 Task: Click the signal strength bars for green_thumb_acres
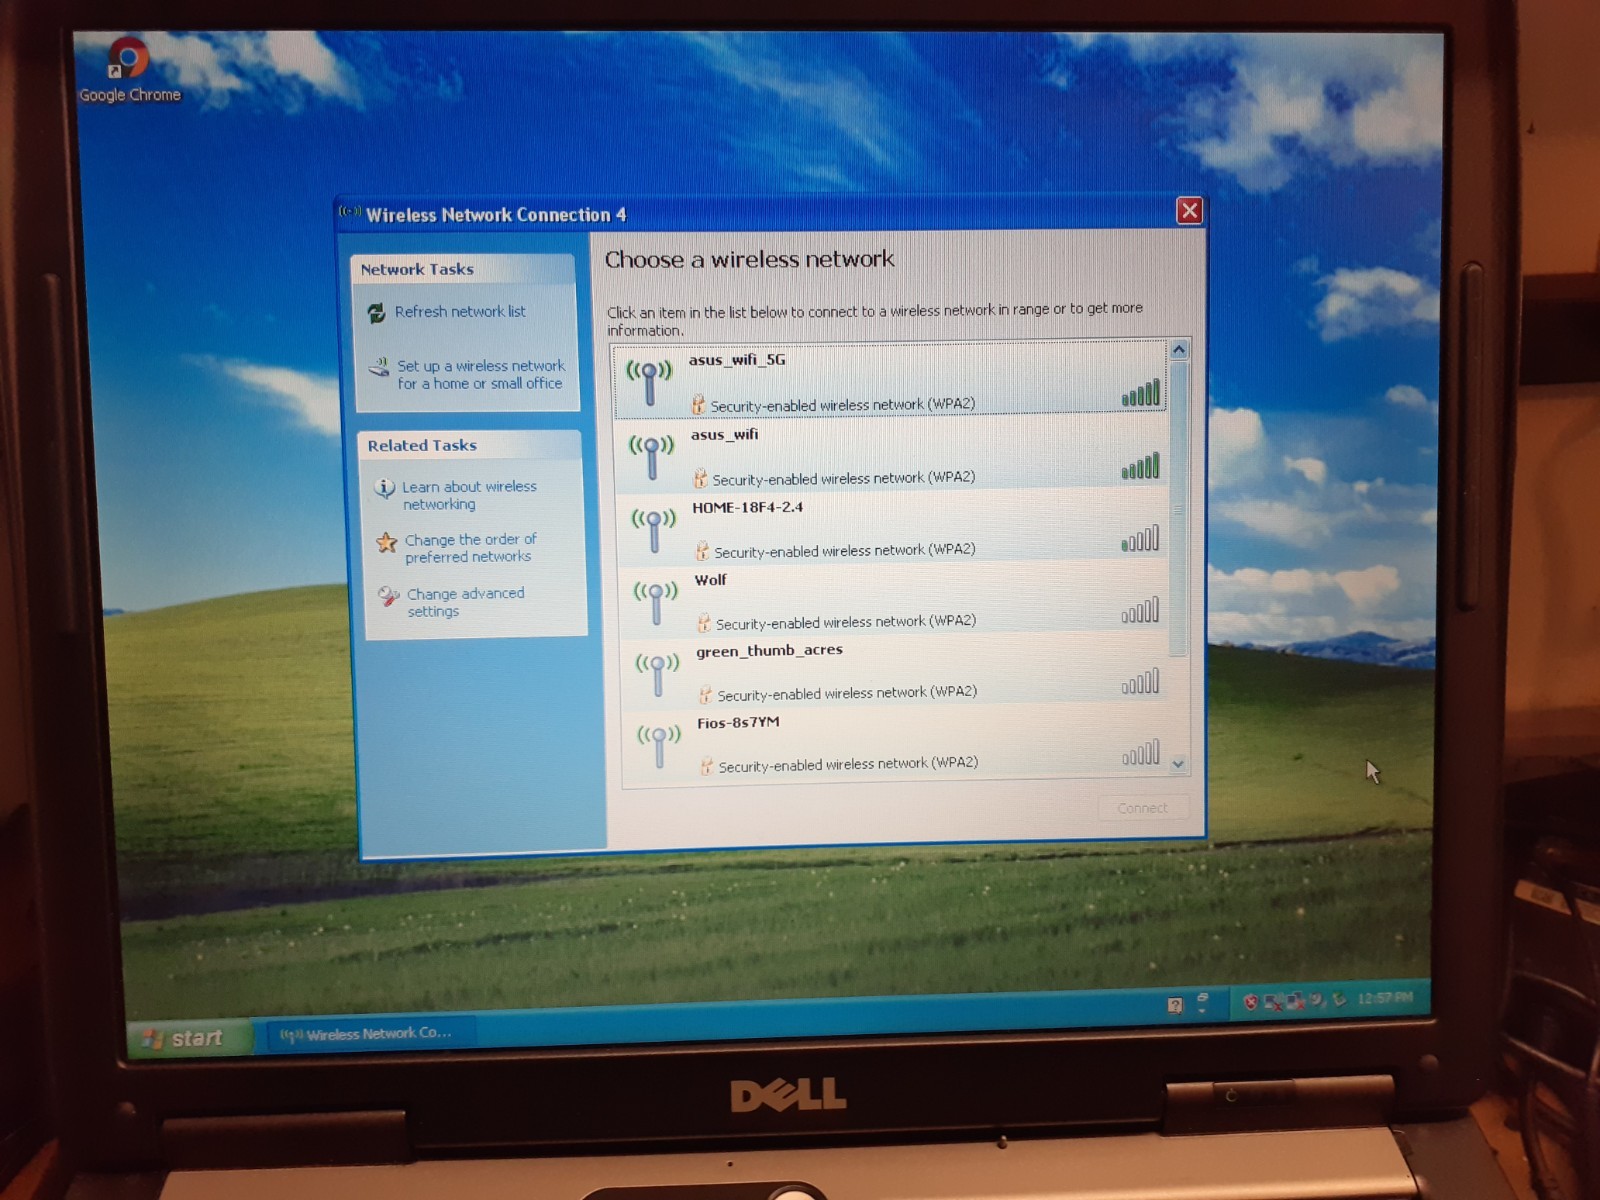click(1141, 682)
